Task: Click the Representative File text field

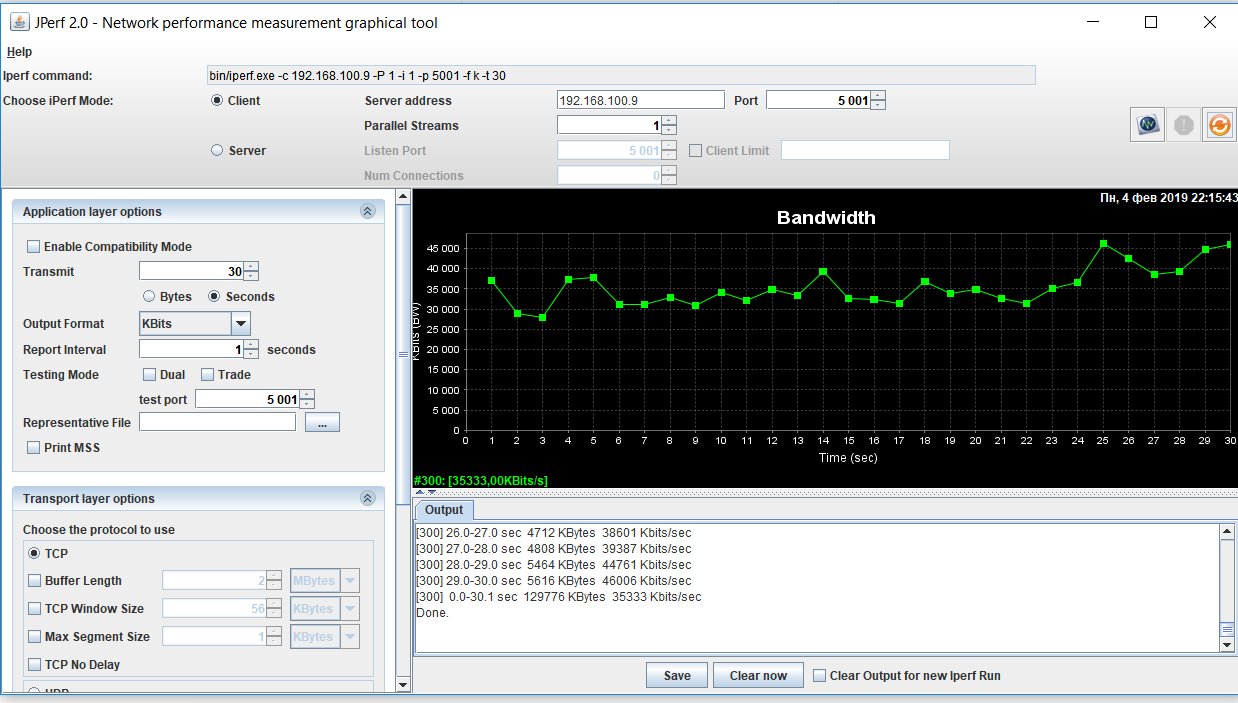Action: 217,422
